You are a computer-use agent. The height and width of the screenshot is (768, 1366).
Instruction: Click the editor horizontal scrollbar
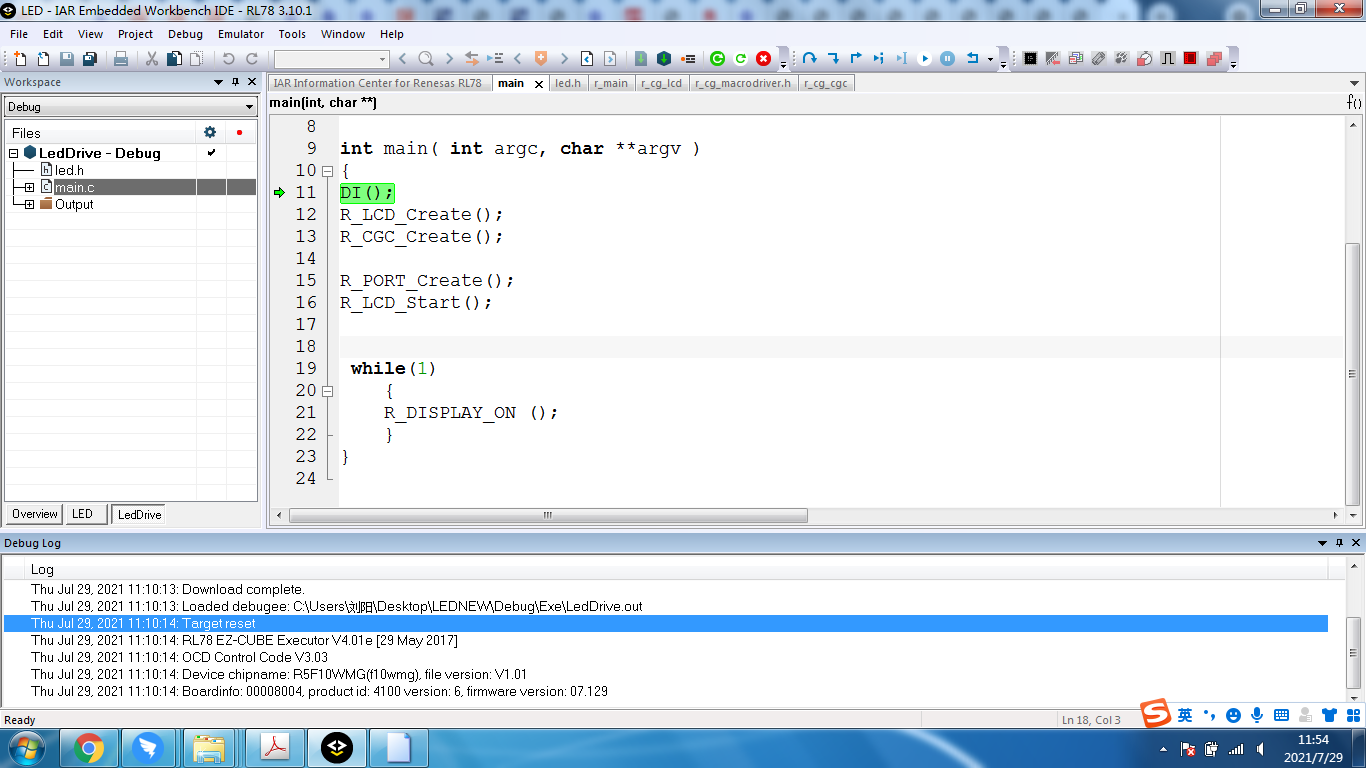pos(548,515)
